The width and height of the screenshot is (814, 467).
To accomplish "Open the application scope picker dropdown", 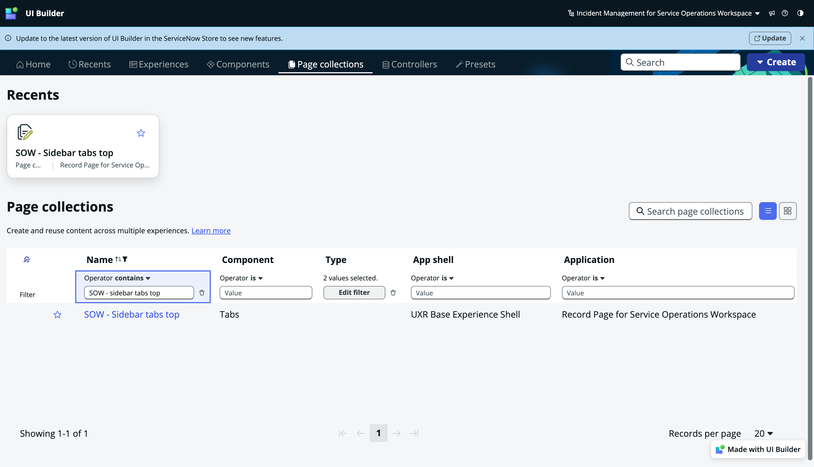I will pos(664,13).
